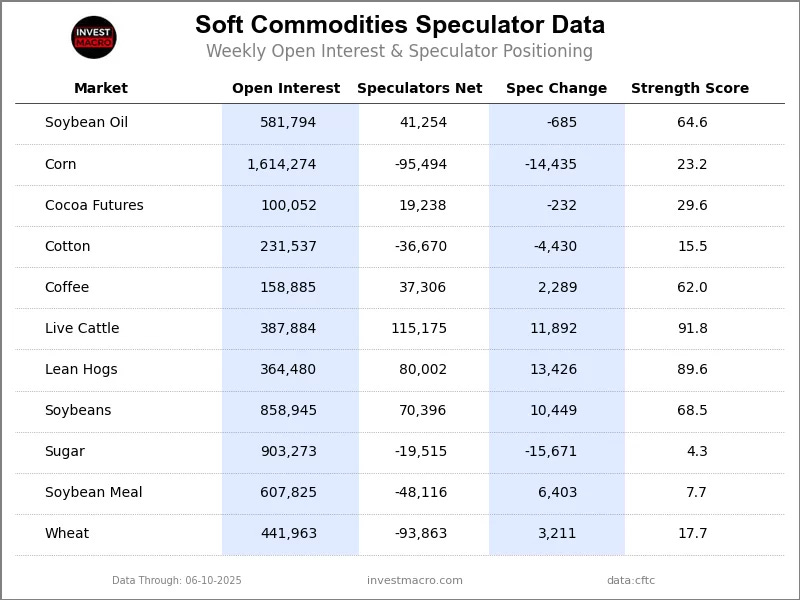Click the Corn open interest value 1,614,274
The width and height of the screenshot is (800, 600).
[x=282, y=164]
